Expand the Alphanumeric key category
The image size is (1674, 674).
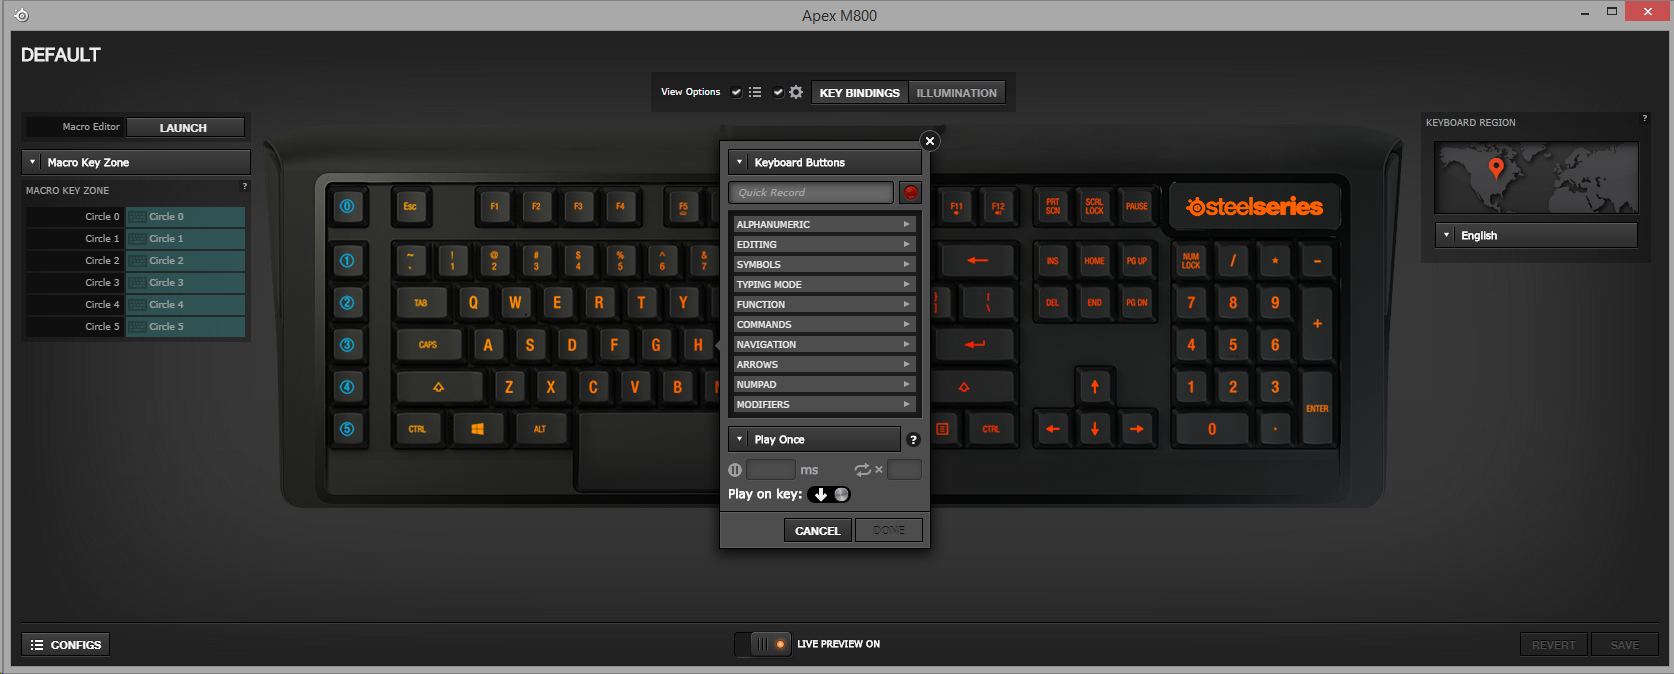point(823,225)
